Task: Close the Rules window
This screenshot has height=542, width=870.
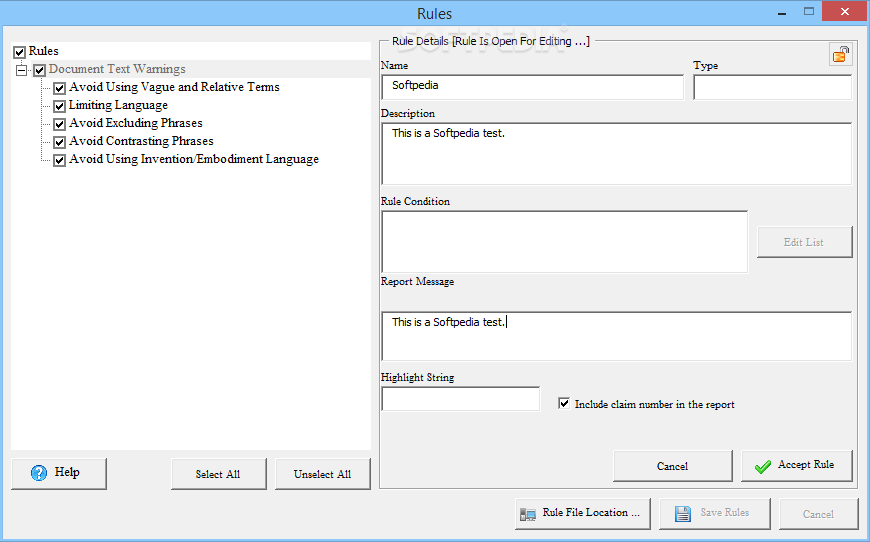Action: [x=844, y=12]
